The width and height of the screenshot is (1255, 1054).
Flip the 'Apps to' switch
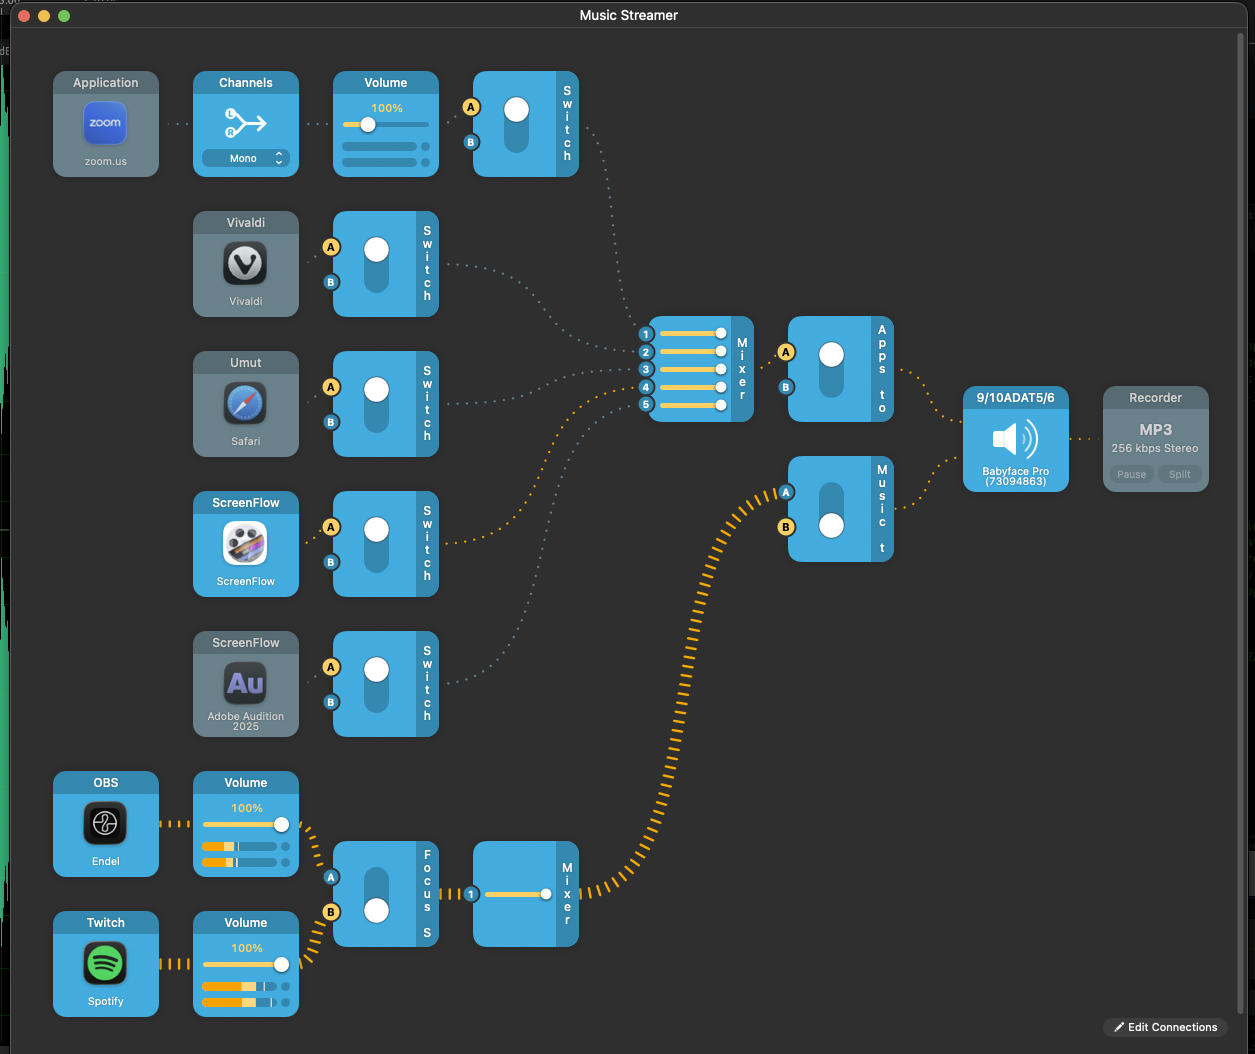[x=831, y=369]
